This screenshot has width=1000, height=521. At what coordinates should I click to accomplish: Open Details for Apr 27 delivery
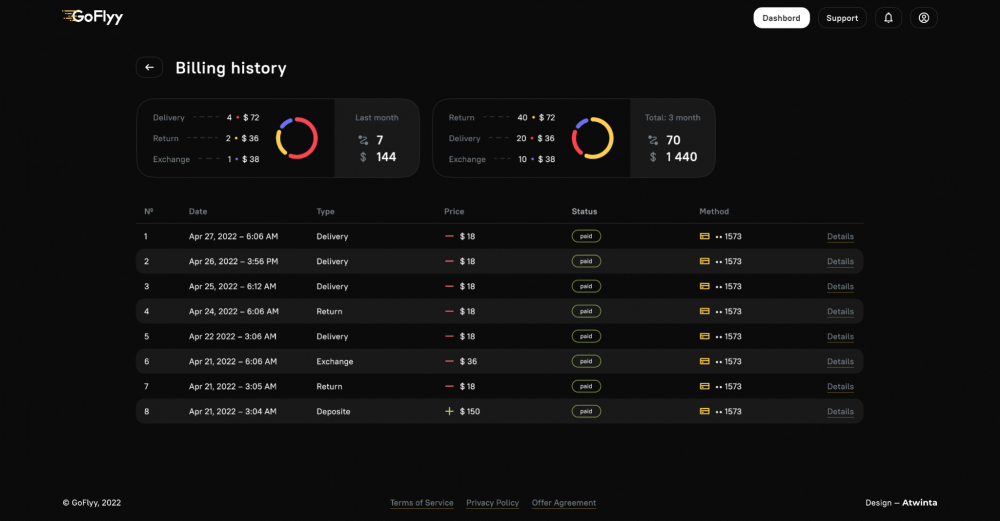pos(840,237)
